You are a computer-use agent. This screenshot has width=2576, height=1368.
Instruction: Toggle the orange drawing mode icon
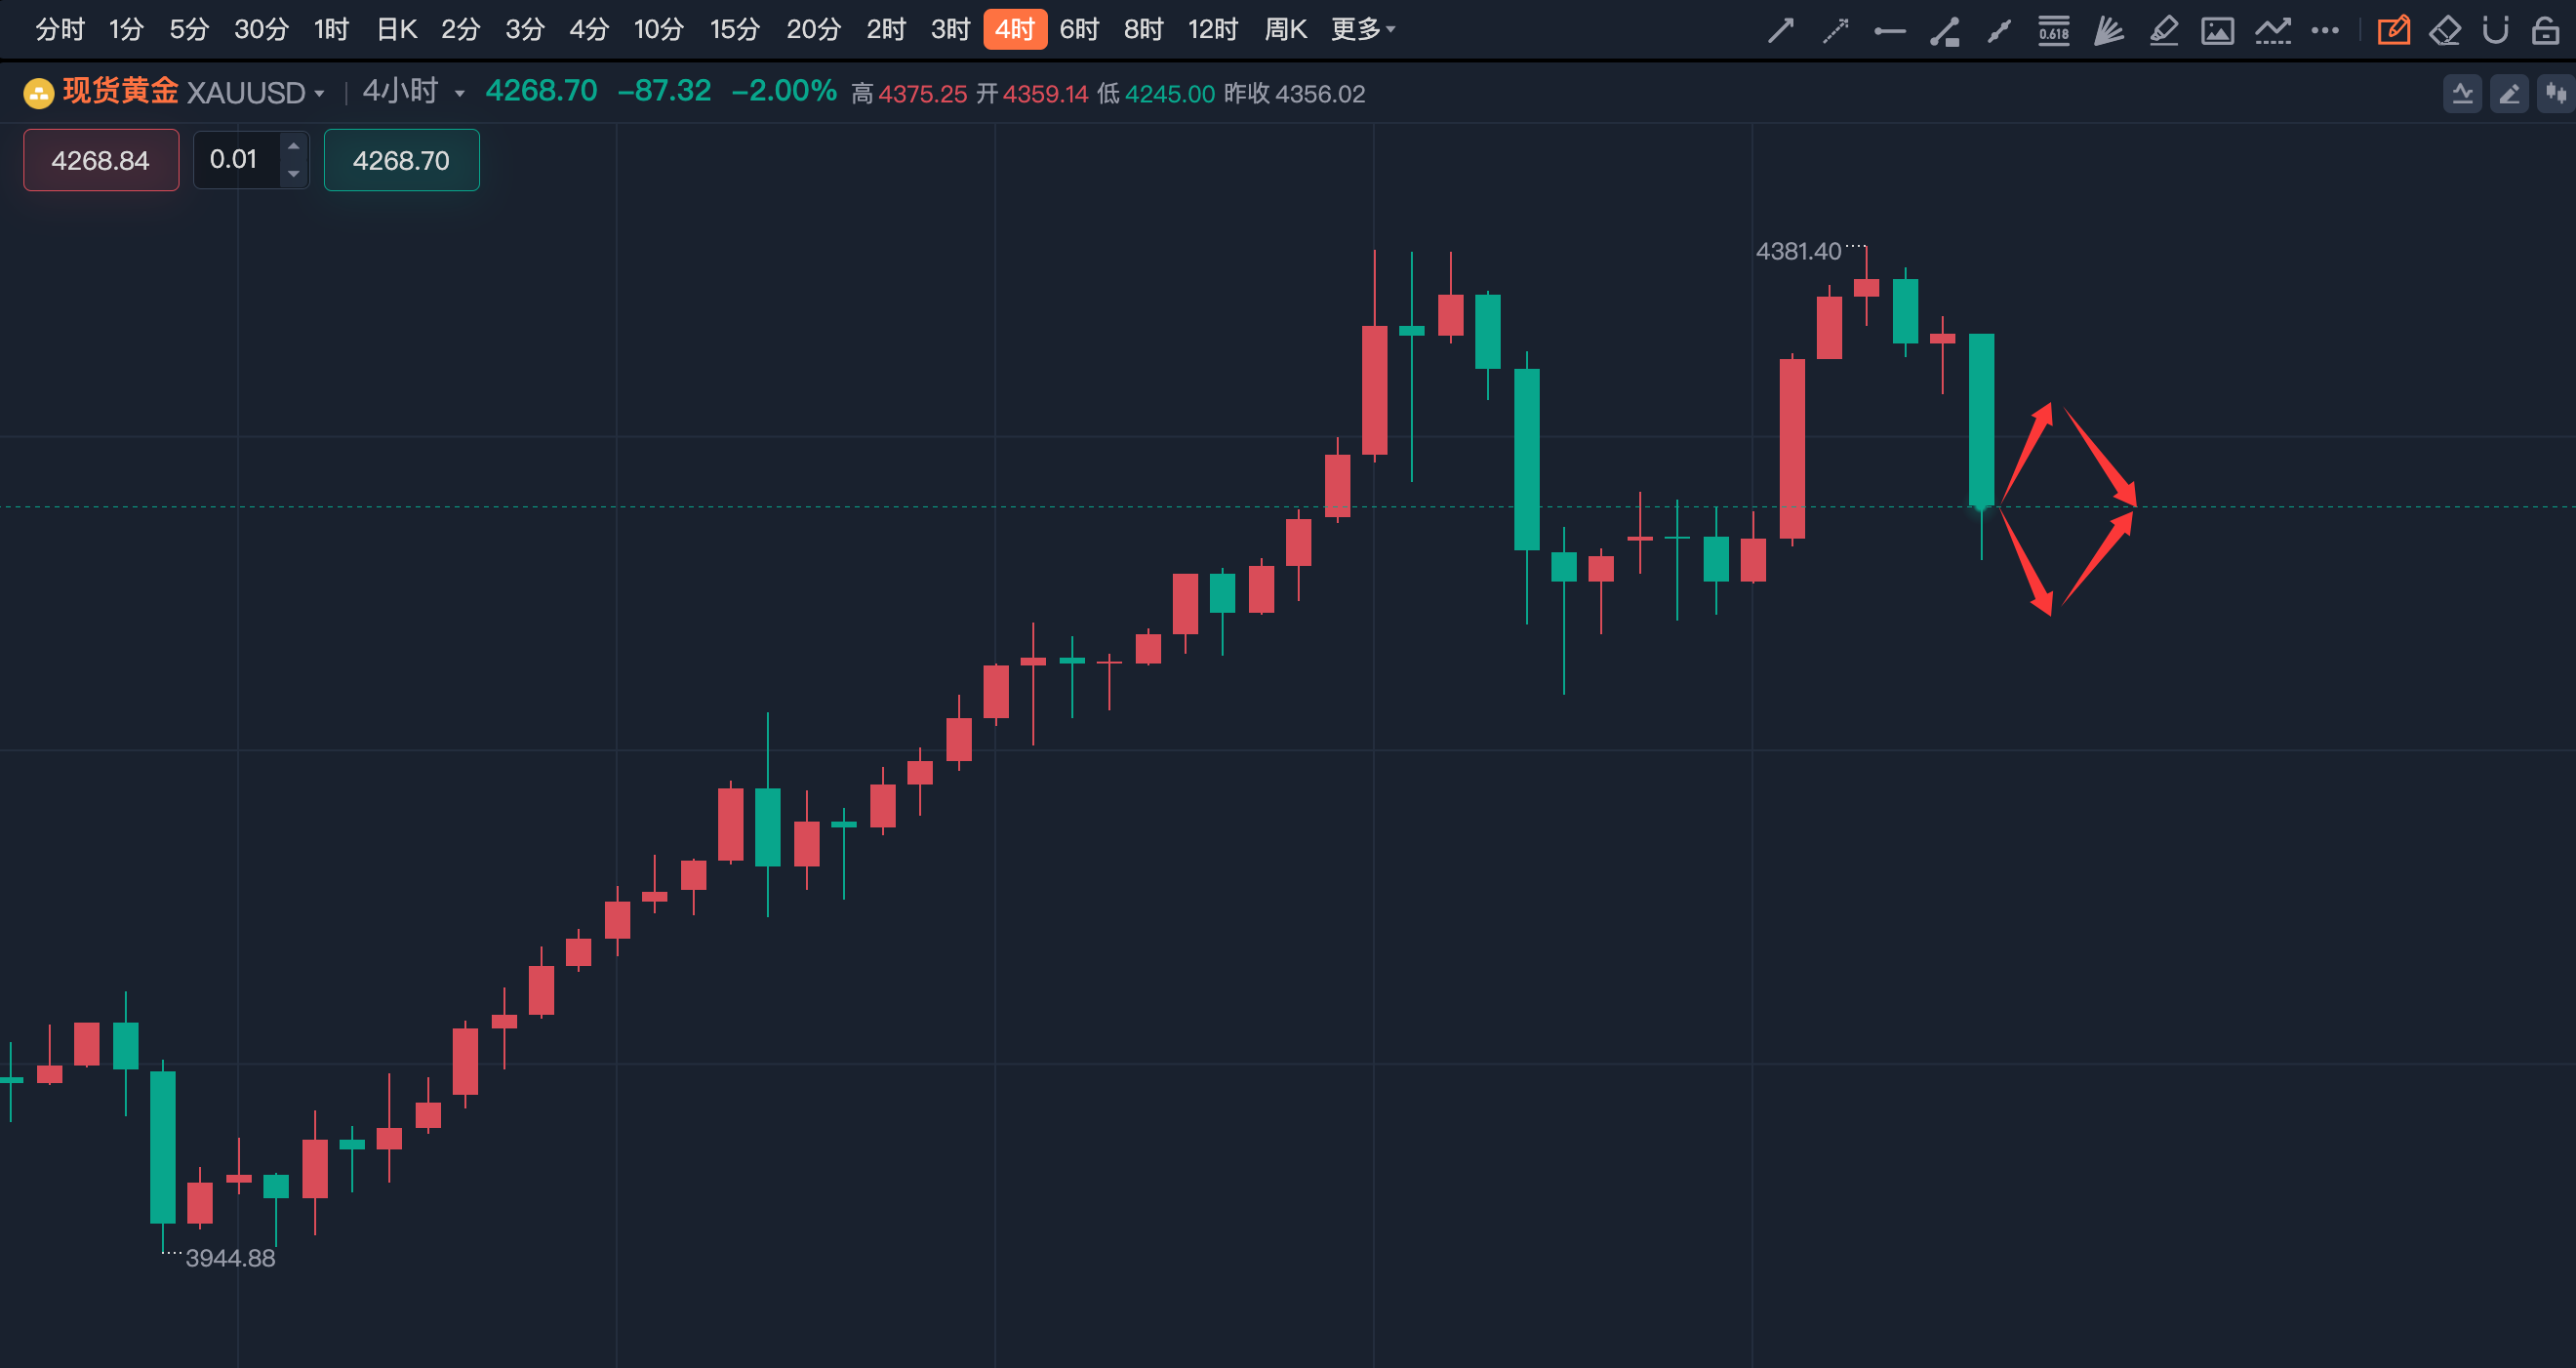2393,30
